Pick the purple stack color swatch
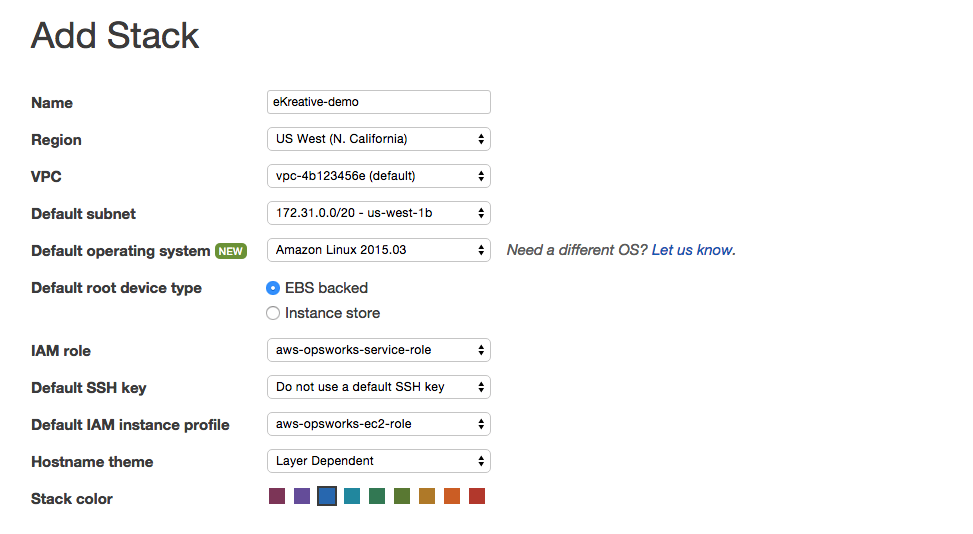 302,496
